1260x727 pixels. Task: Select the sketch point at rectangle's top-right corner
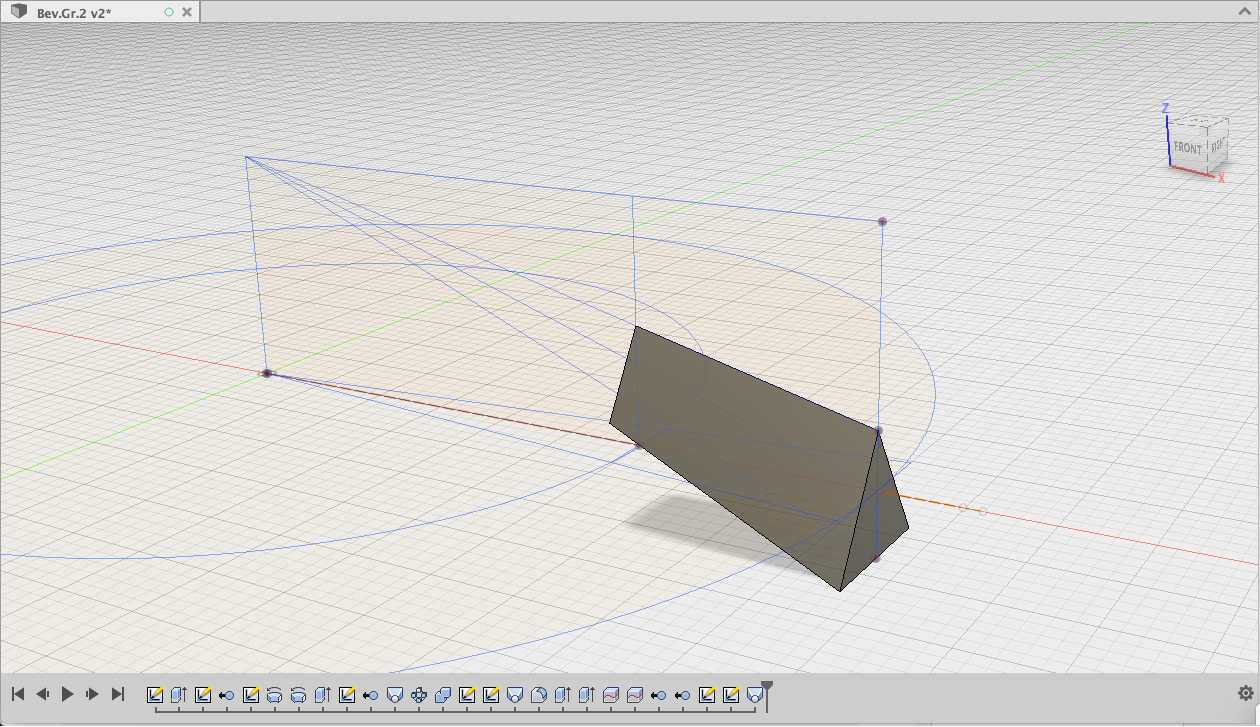[x=882, y=221]
